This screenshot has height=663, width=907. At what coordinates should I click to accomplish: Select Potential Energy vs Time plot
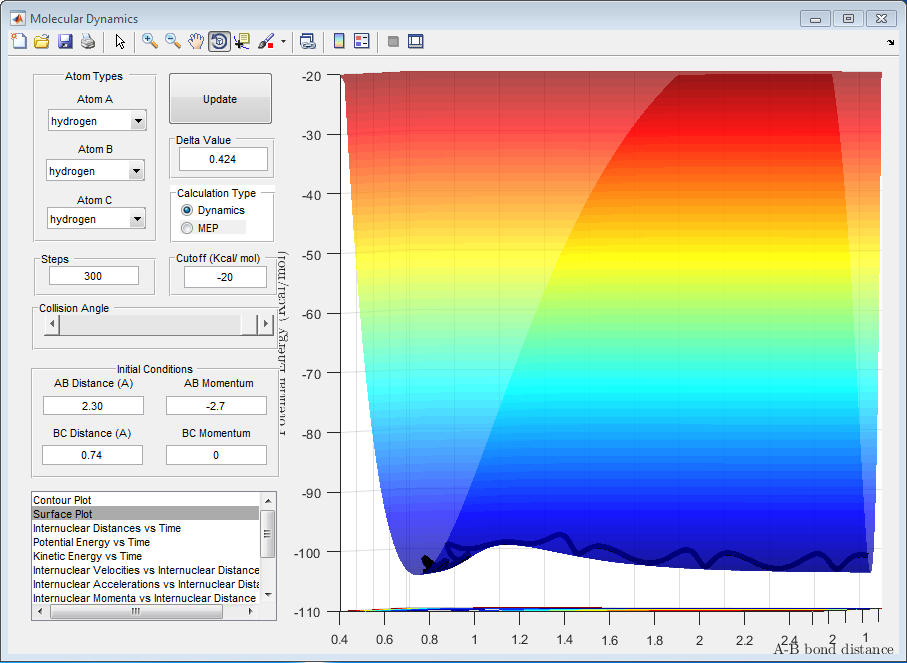click(x=91, y=542)
